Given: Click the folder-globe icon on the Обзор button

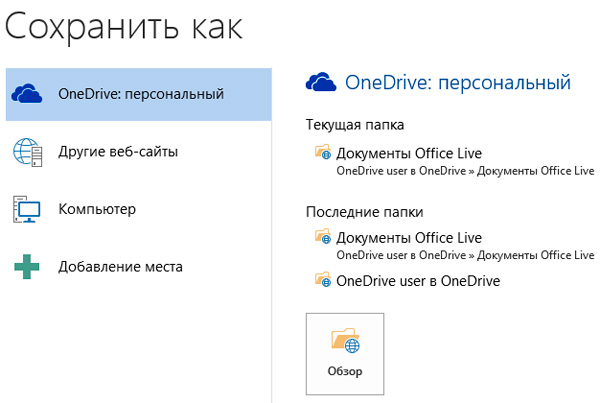Looking at the screenshot, I should (x=345, y=342).
